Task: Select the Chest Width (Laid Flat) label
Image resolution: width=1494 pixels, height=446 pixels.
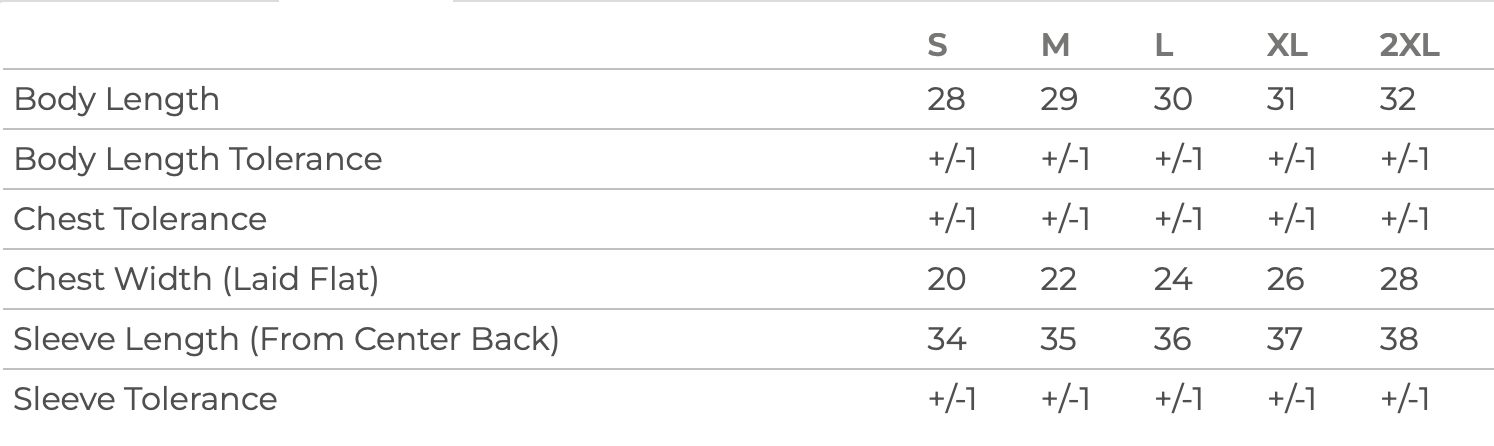Action: click(196, 279)
